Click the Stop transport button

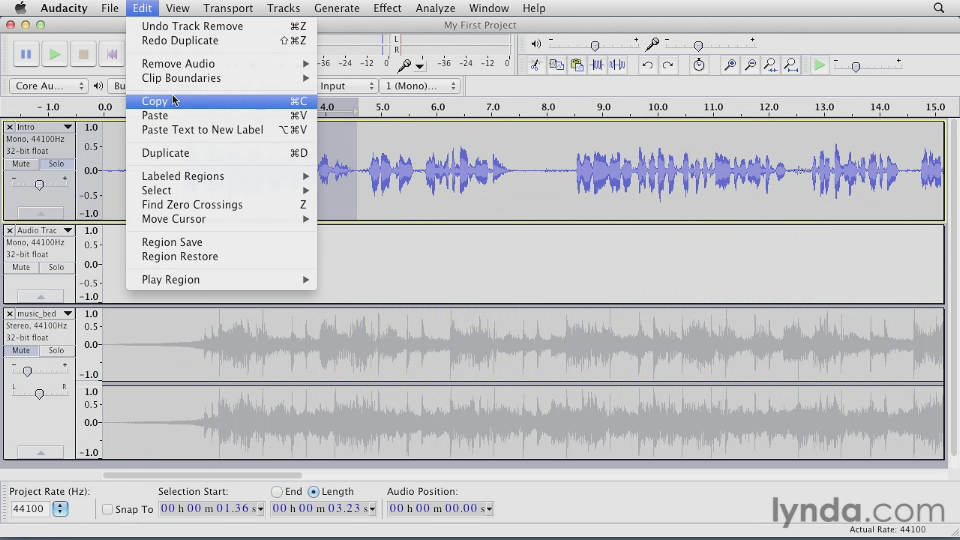click(83, 54)
